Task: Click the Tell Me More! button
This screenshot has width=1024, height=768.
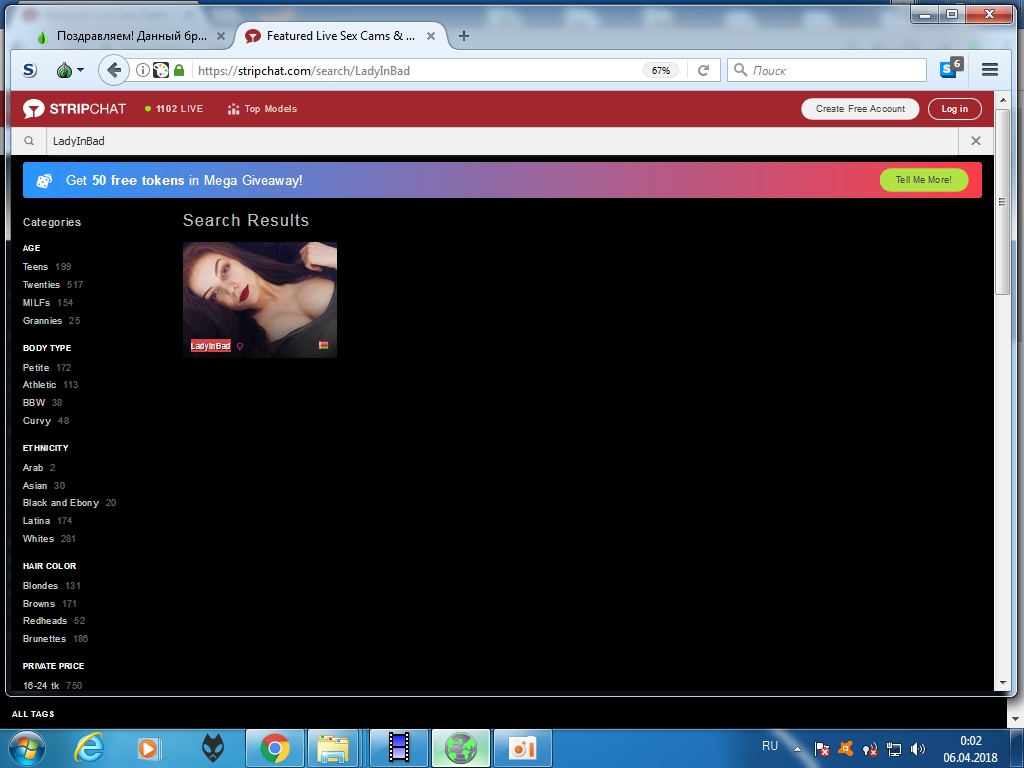Action: (x=923, y=180)
